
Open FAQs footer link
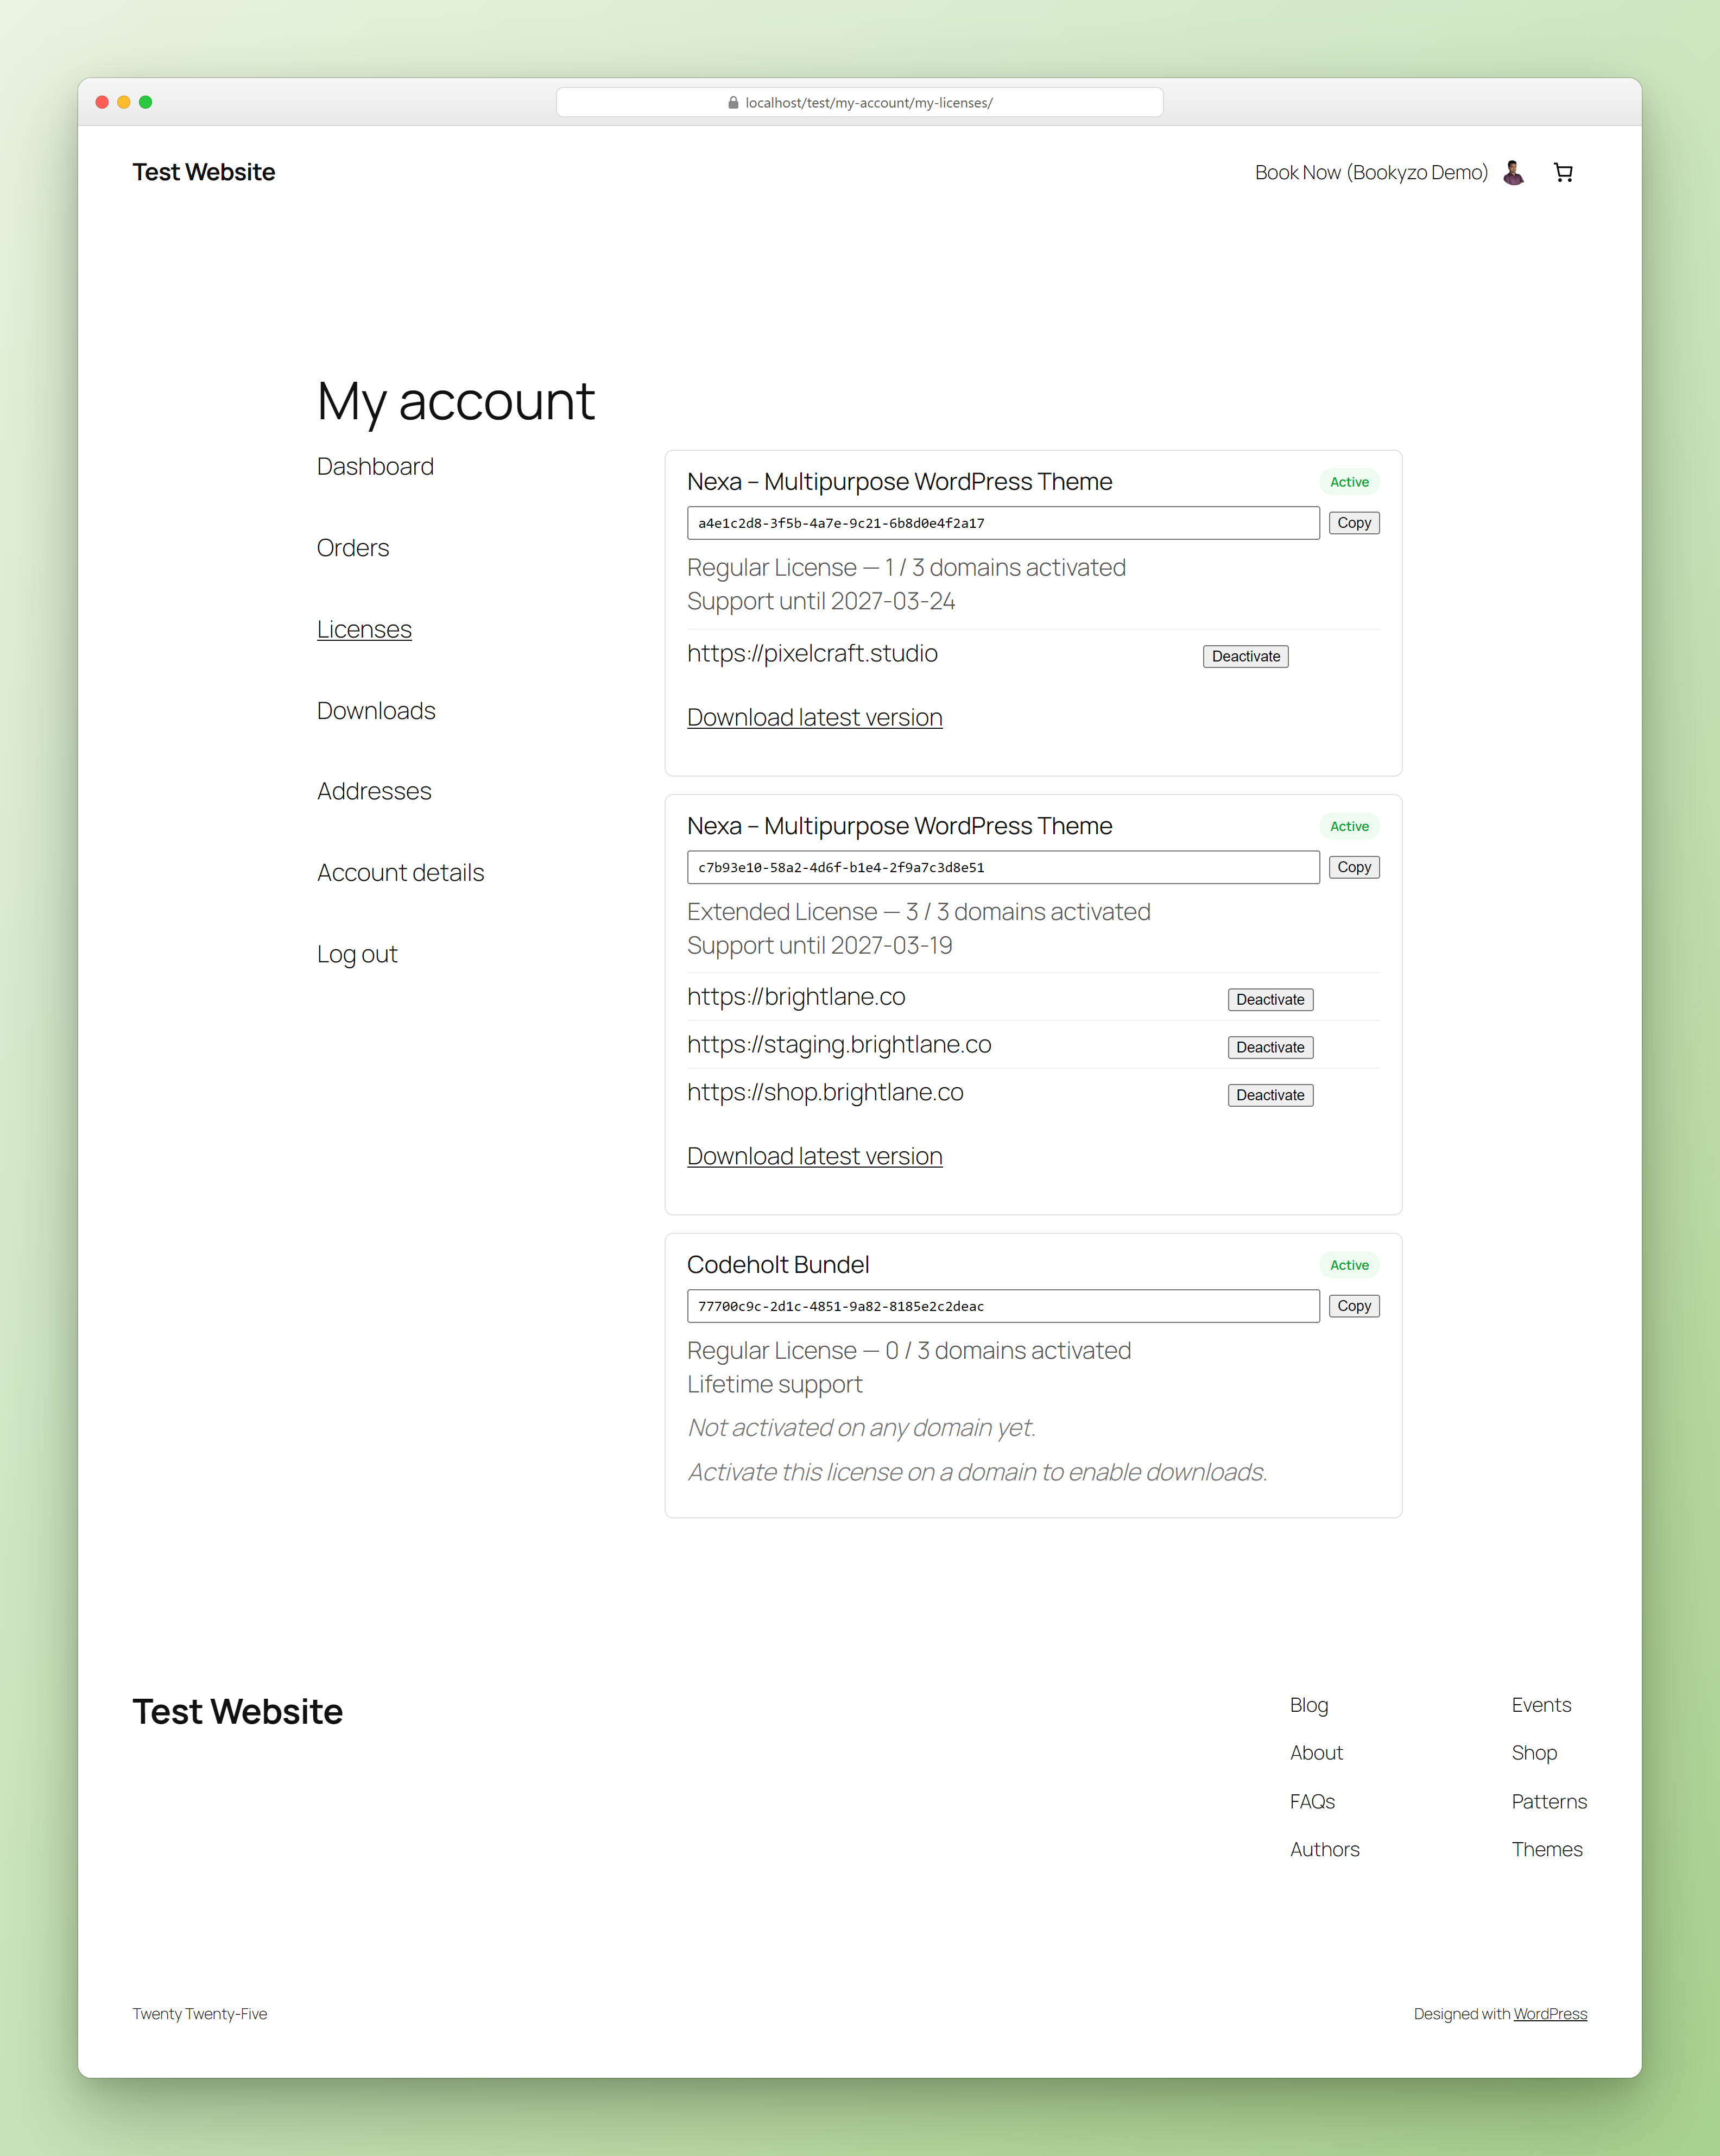(1312, 1802)
